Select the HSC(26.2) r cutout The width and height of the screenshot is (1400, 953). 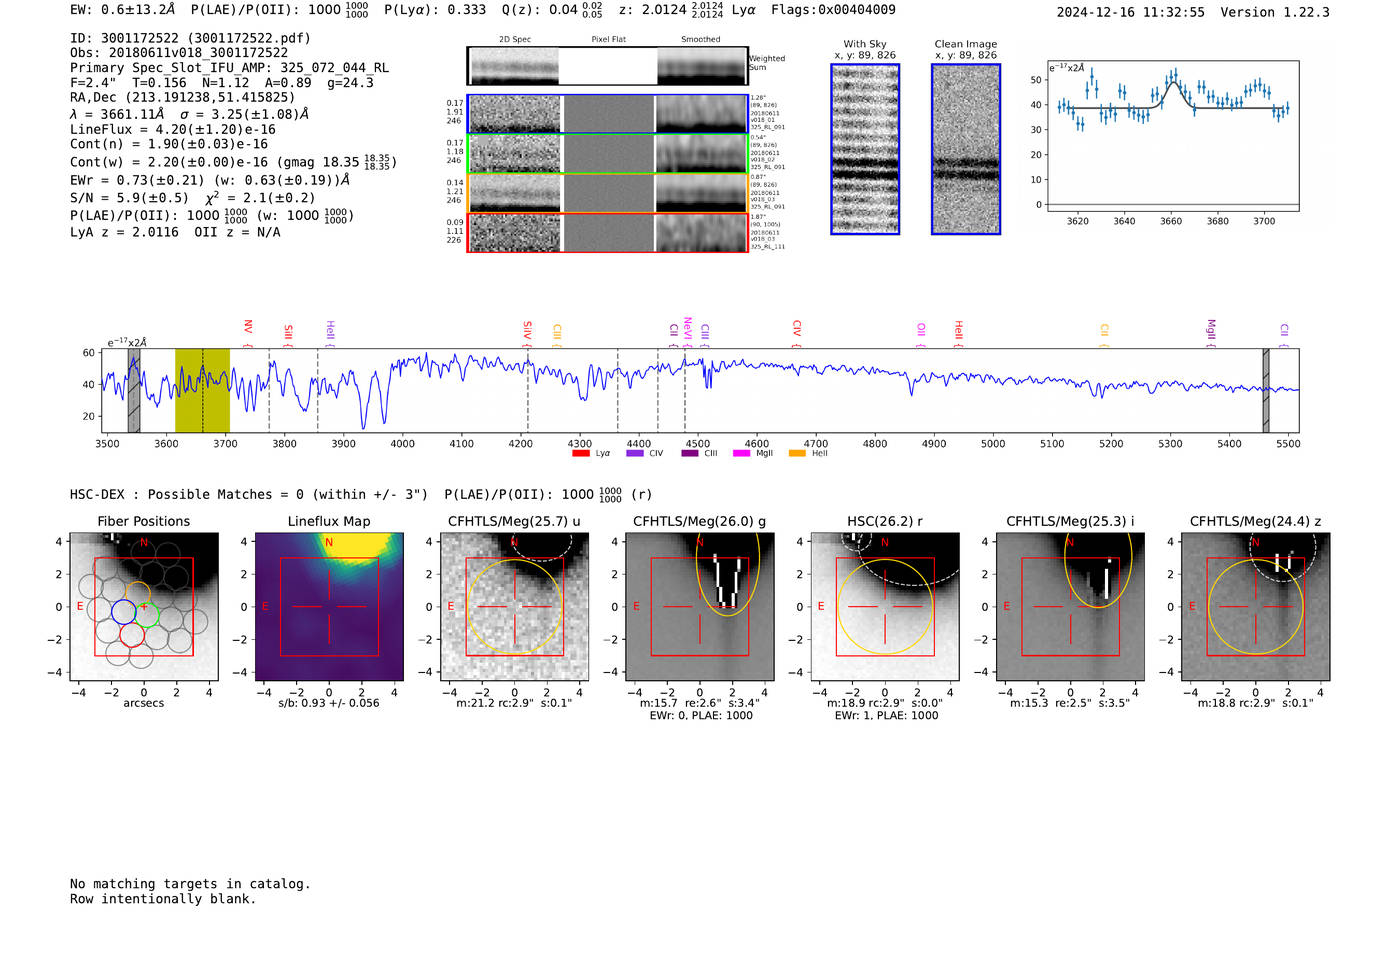(x=885, y=607)
